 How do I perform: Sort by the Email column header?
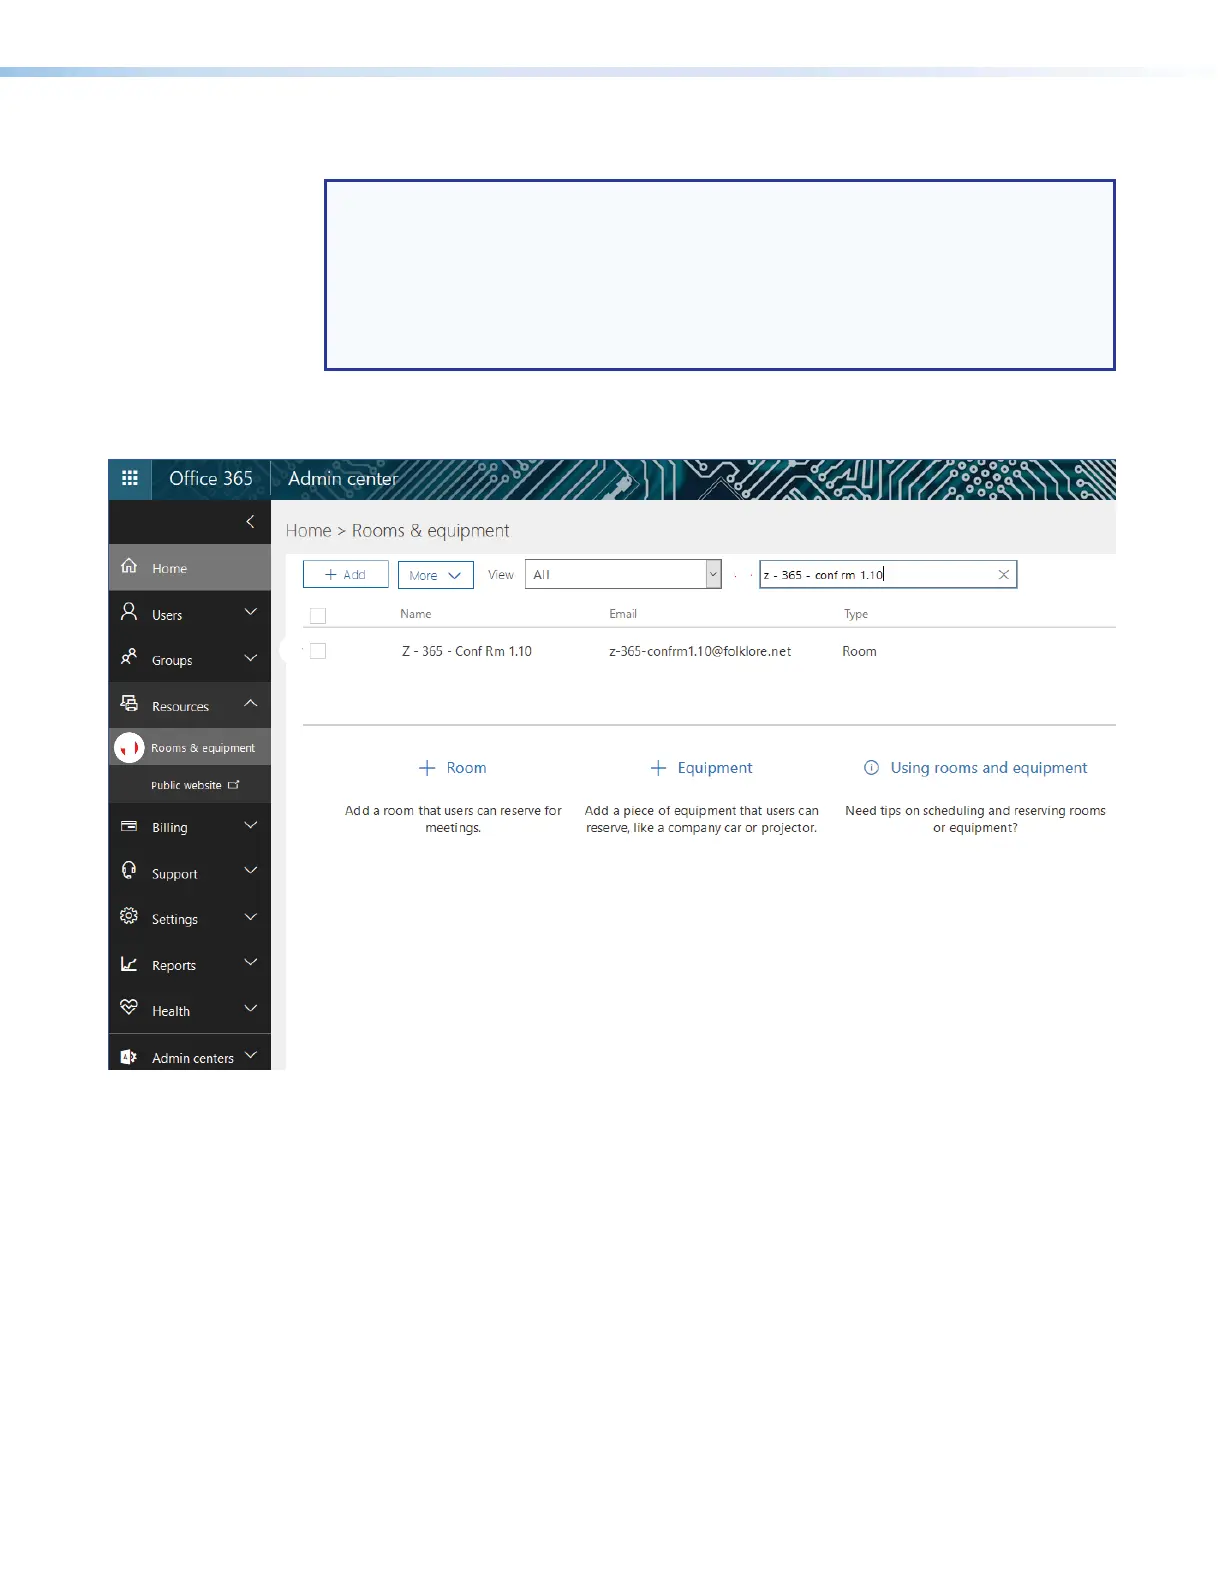point(623,614)
